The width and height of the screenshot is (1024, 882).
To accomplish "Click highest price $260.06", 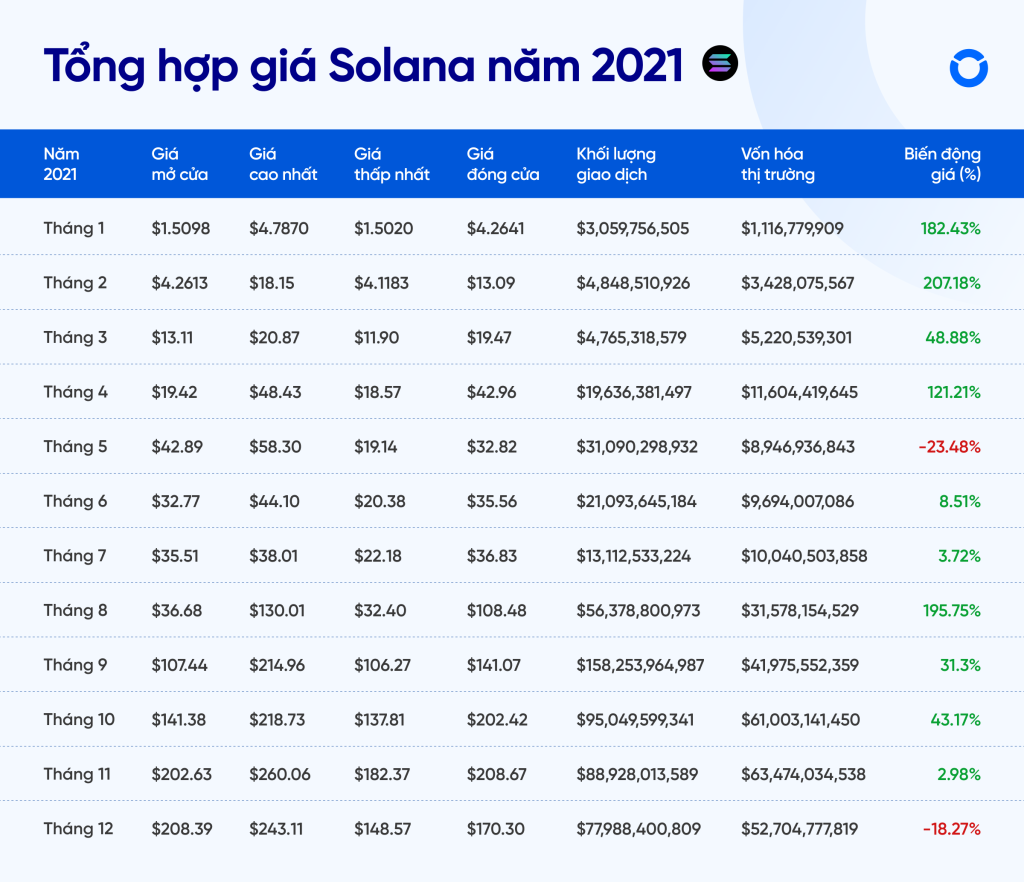I will tap(280, 774).
